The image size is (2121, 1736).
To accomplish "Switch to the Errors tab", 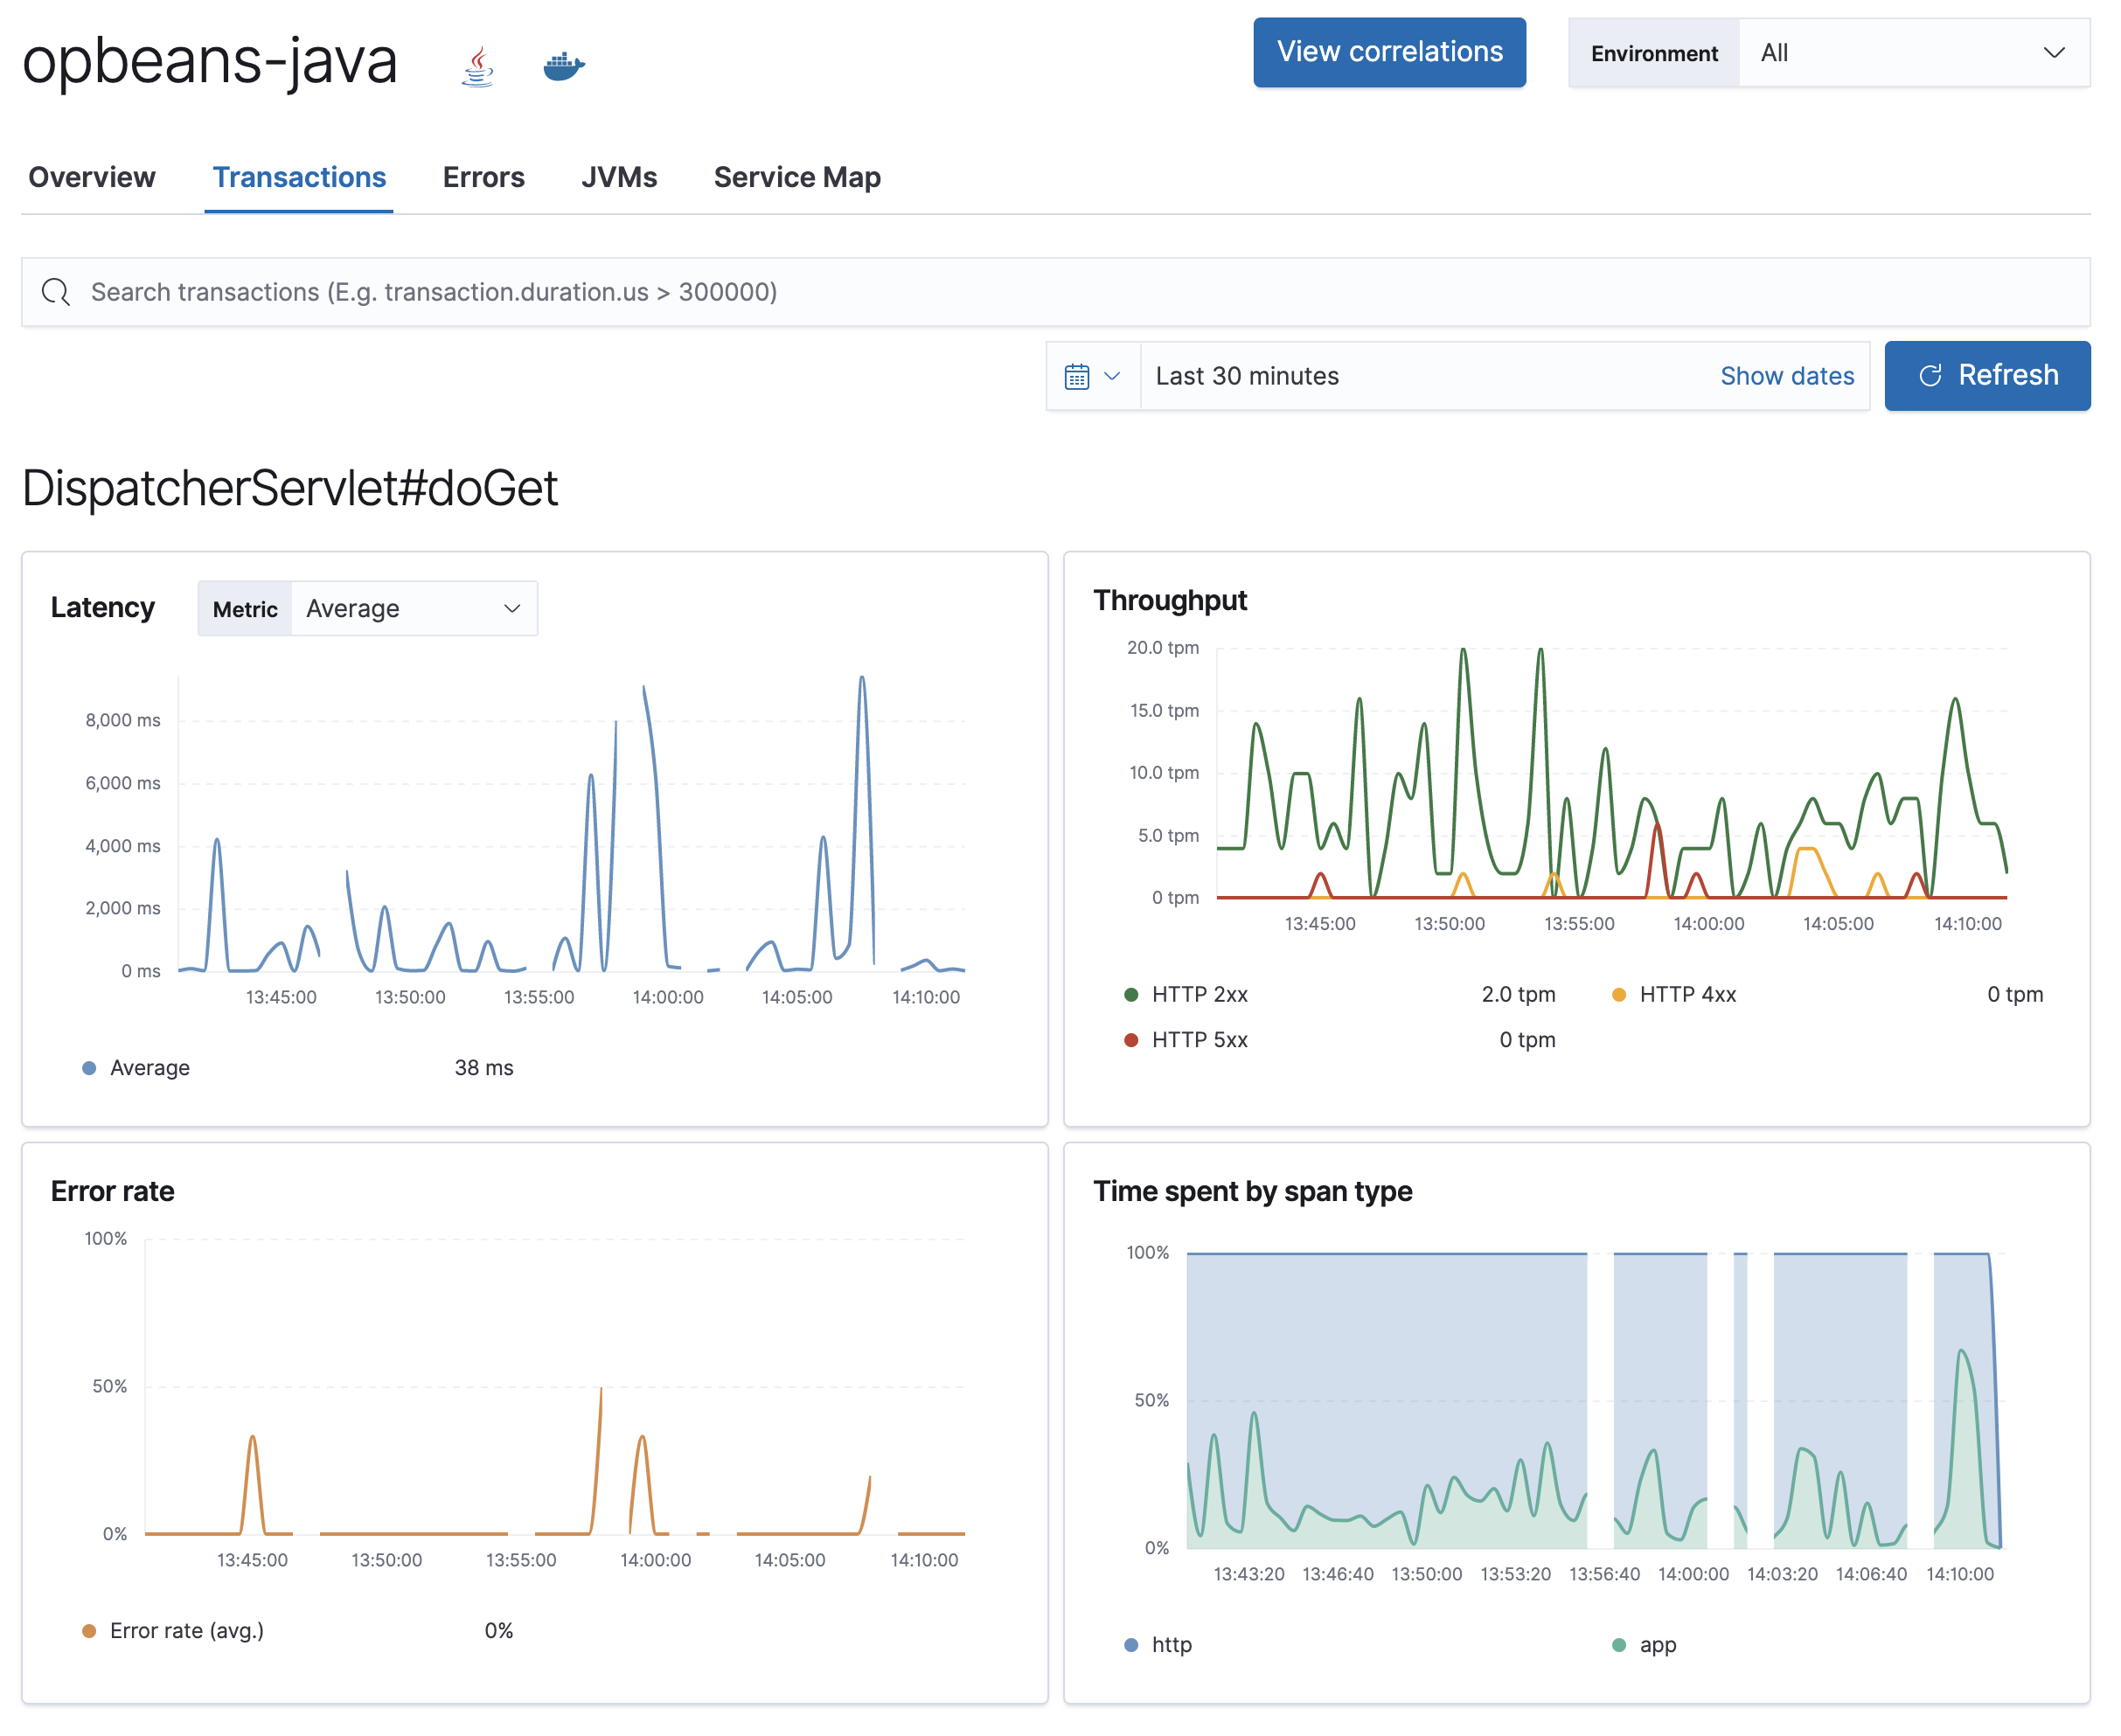I will (483, 176).
